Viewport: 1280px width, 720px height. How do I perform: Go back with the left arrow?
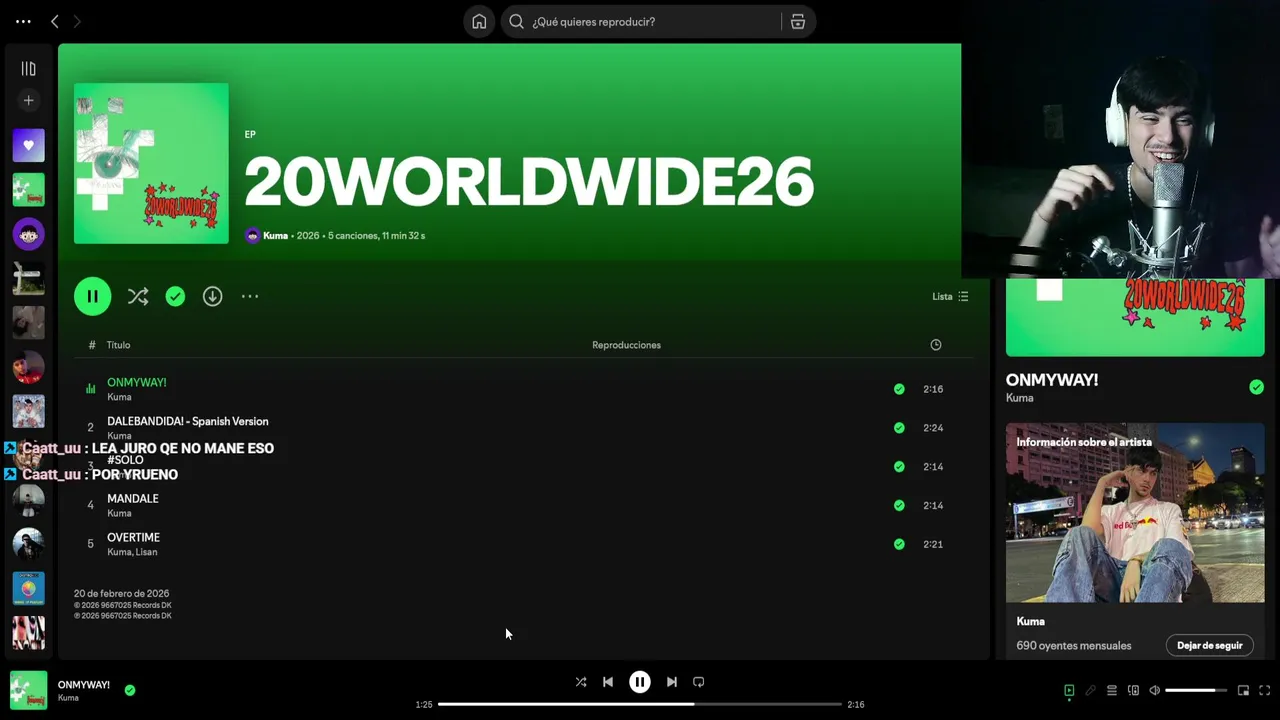pos(55,21)
